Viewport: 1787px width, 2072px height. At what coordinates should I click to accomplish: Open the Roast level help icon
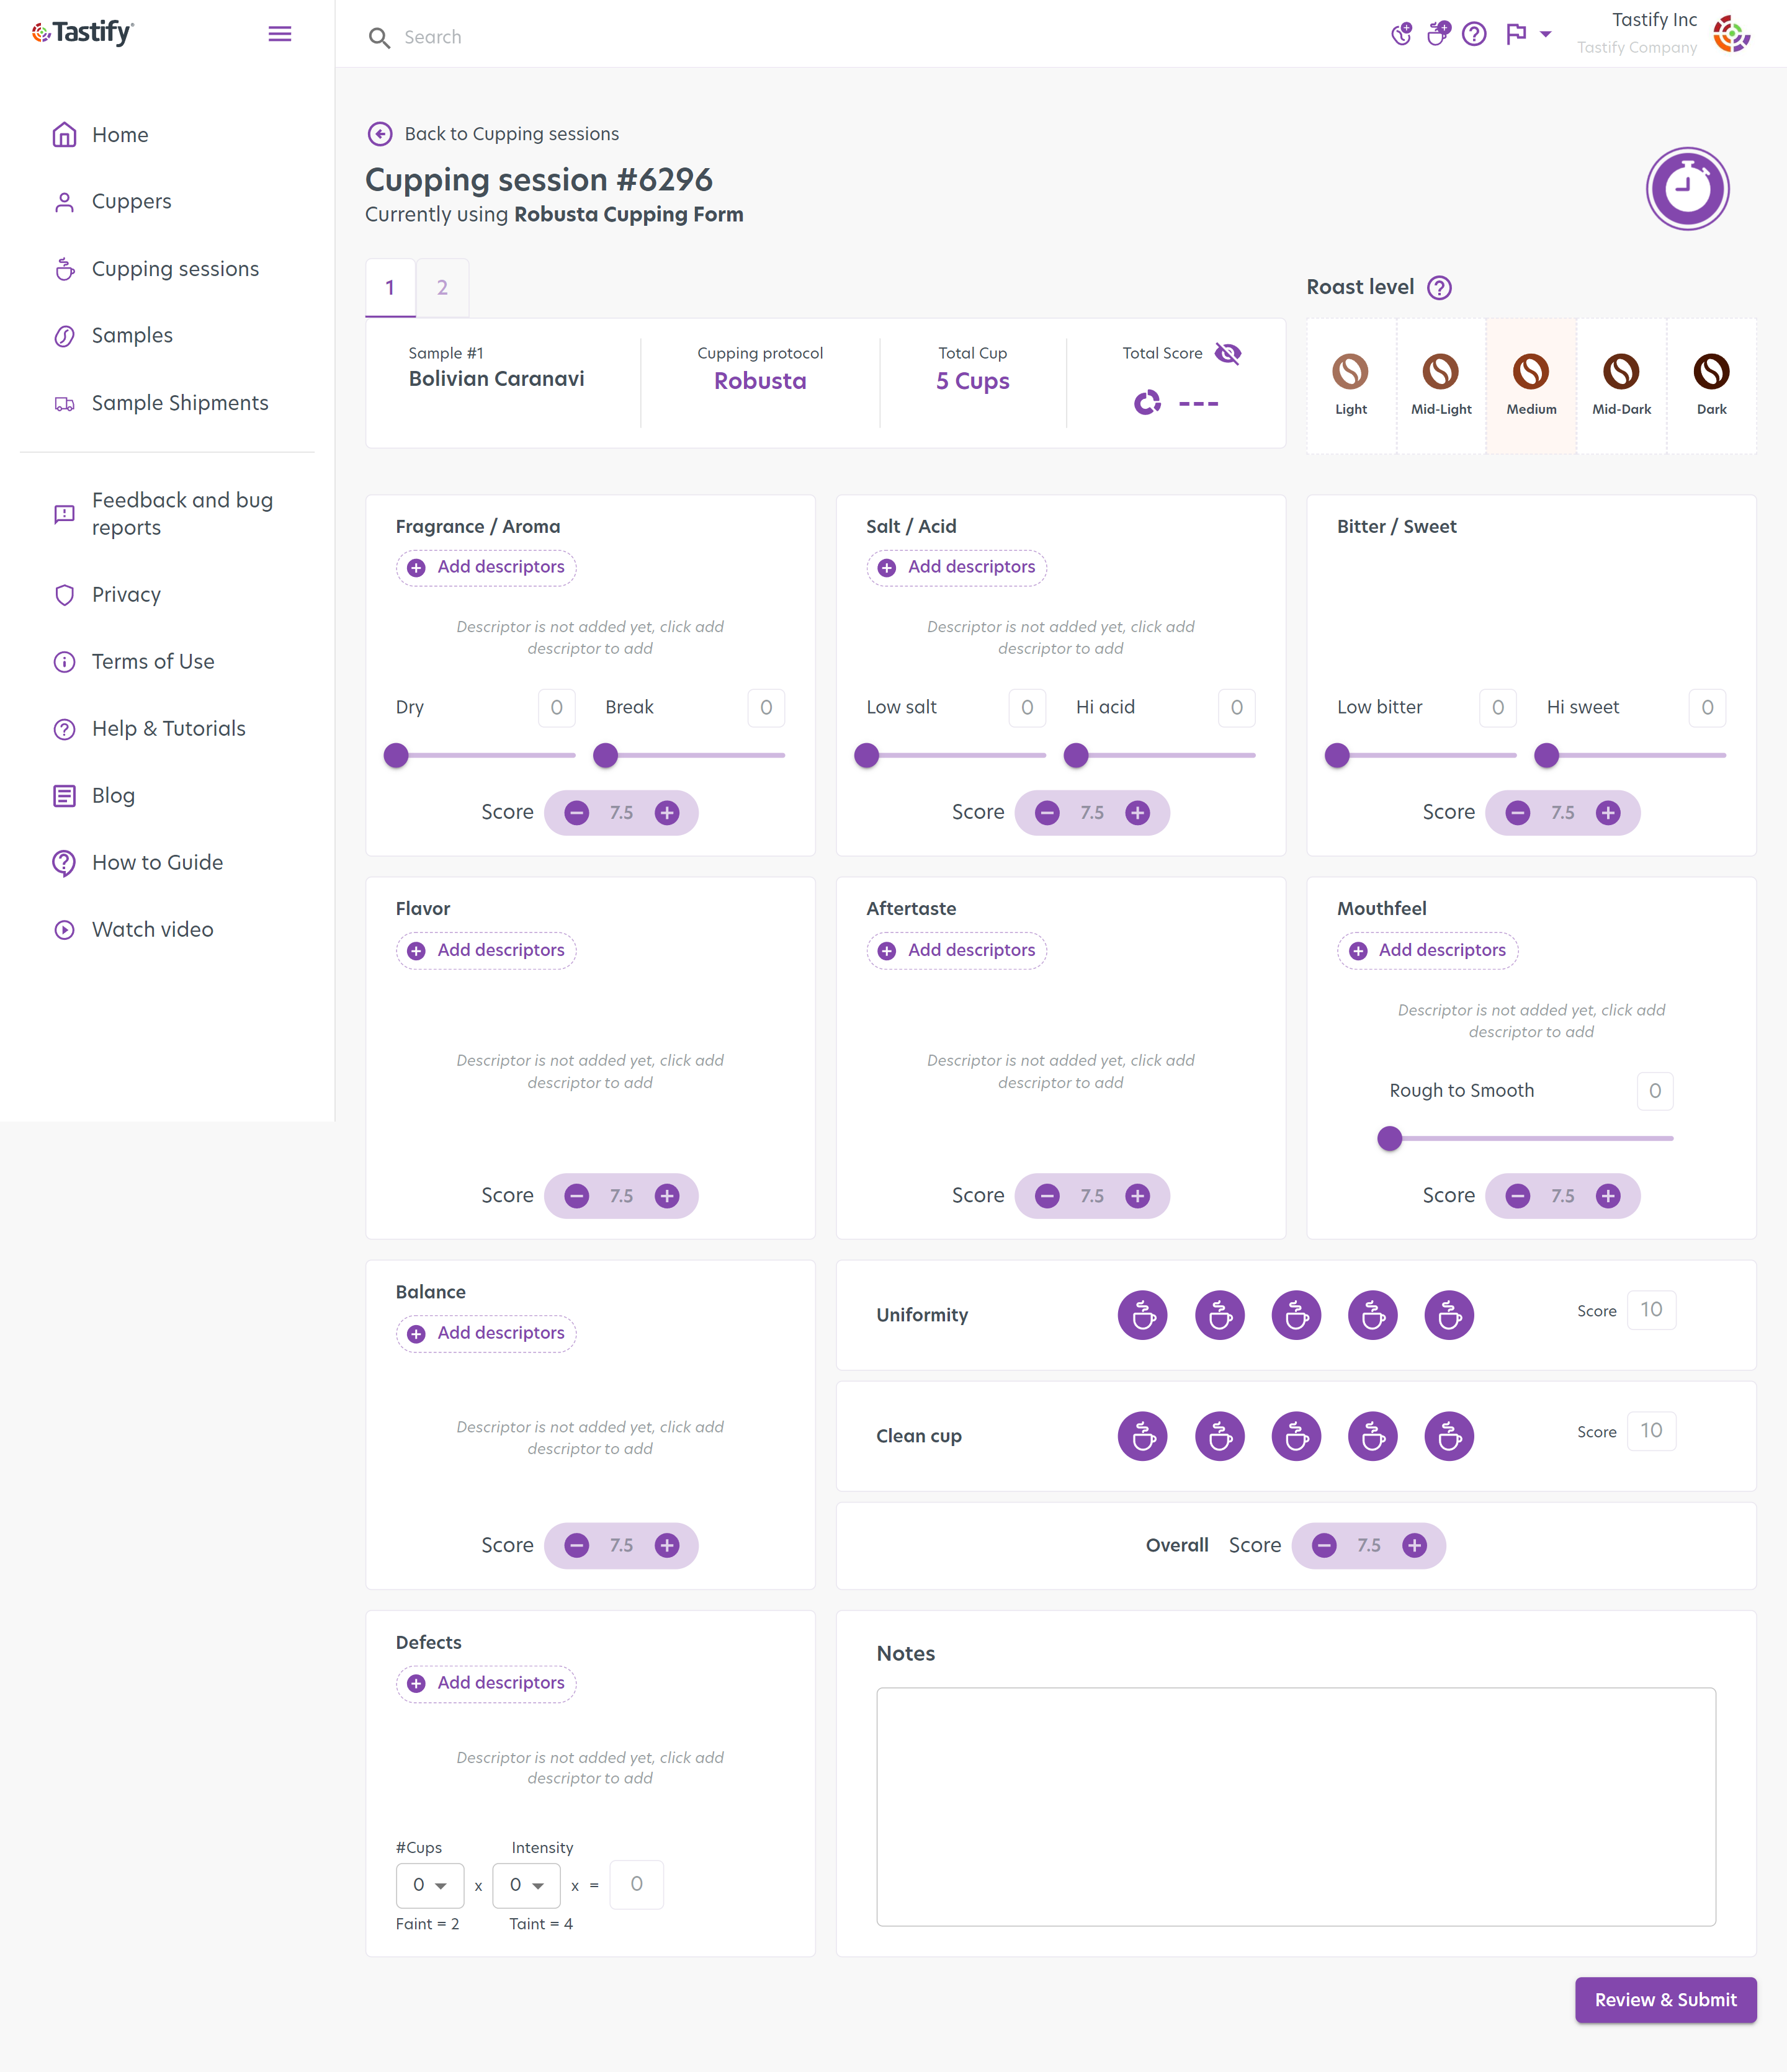point(1439,288)
